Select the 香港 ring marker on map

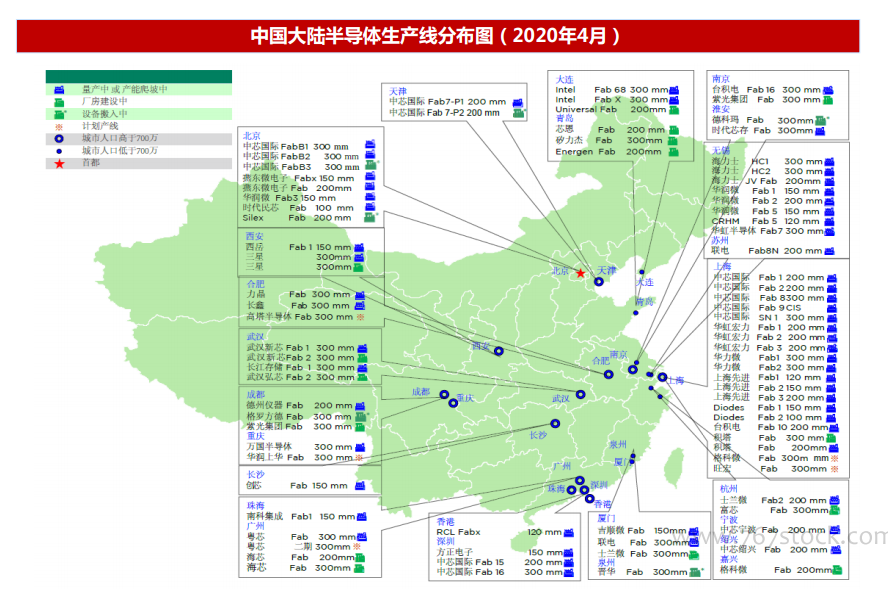(x=590, y=499)
